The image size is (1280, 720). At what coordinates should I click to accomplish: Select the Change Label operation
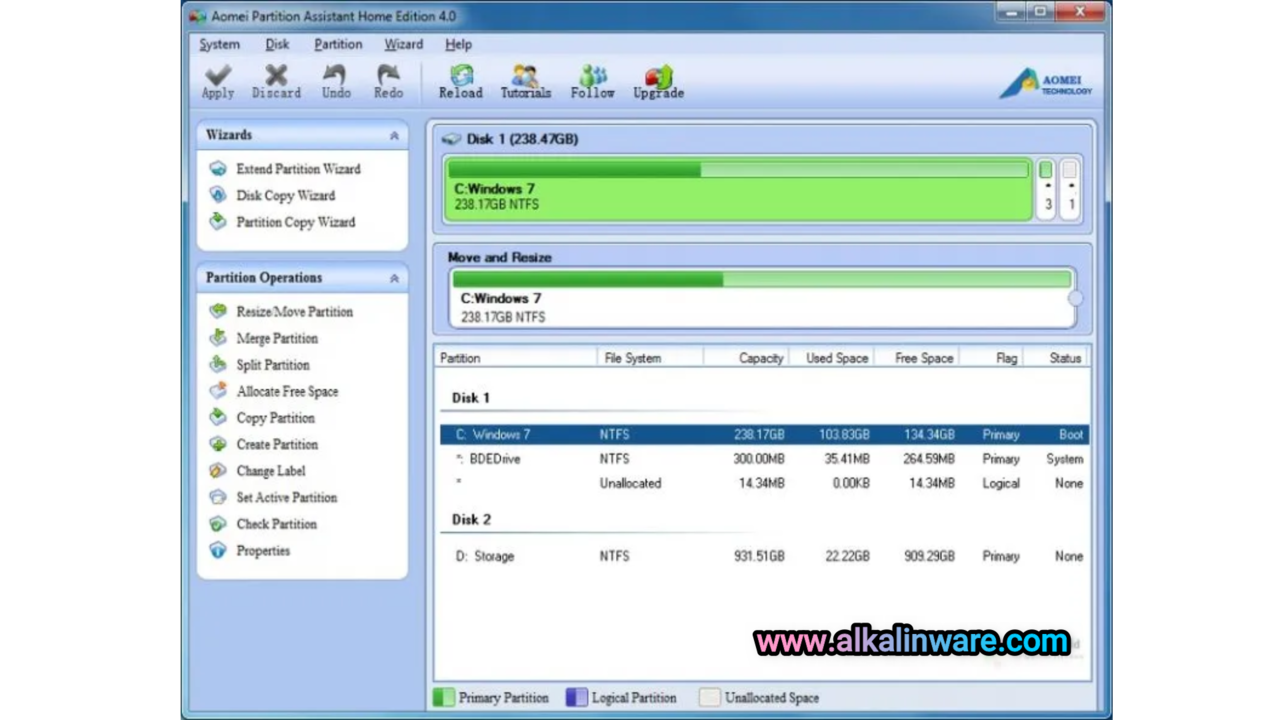[x=271, y=471]
